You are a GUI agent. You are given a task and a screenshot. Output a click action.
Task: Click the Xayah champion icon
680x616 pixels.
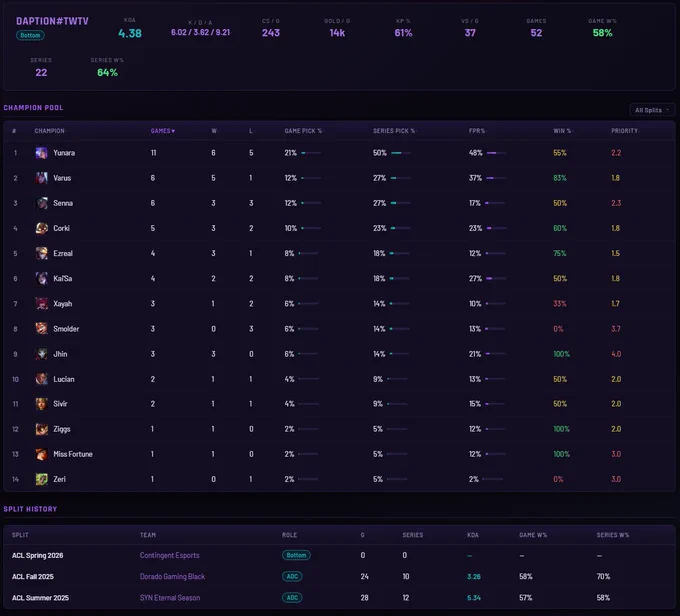click(42, 304)
